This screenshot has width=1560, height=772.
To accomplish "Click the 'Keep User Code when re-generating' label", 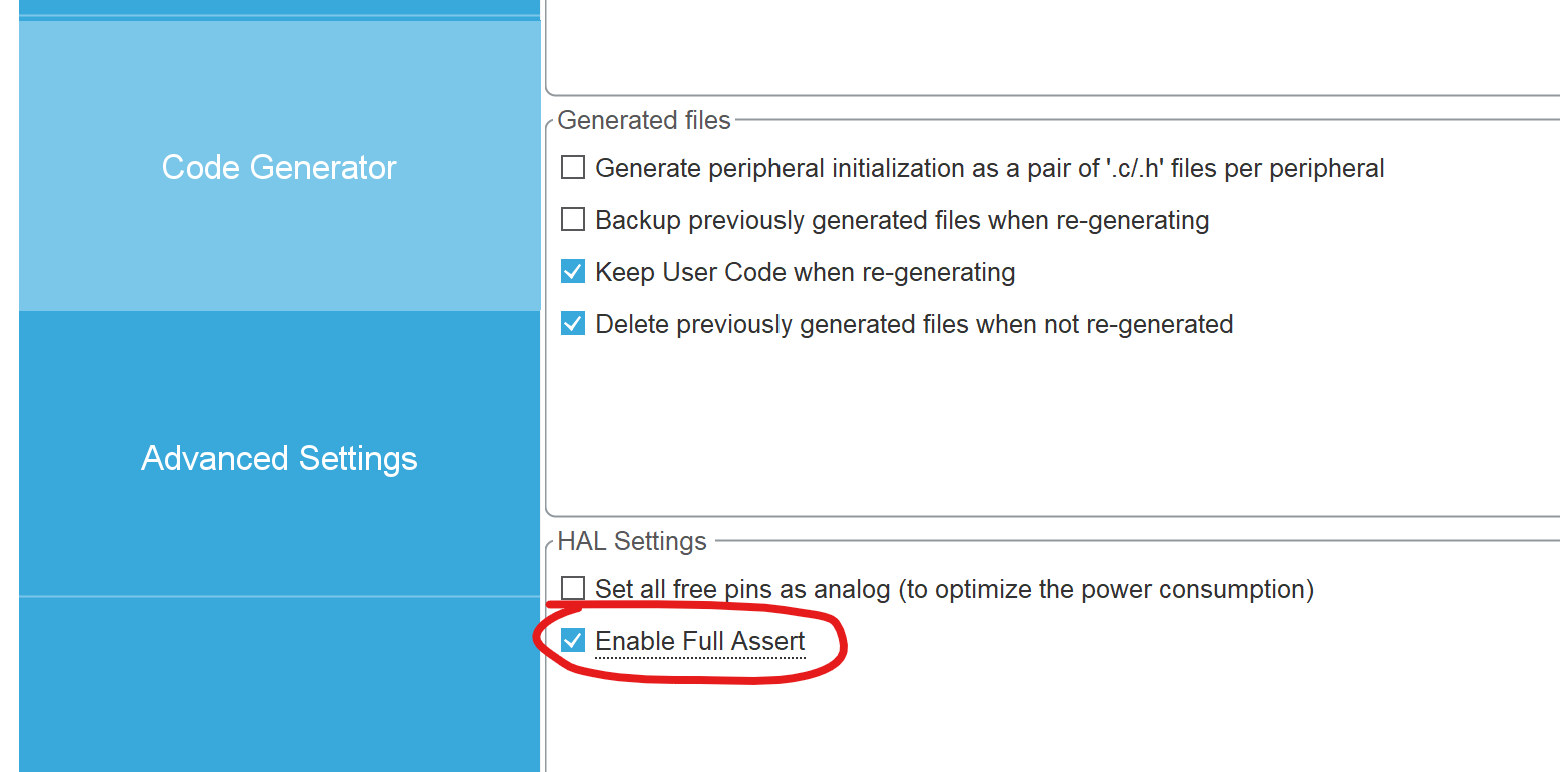I will (x=805, y=272).
